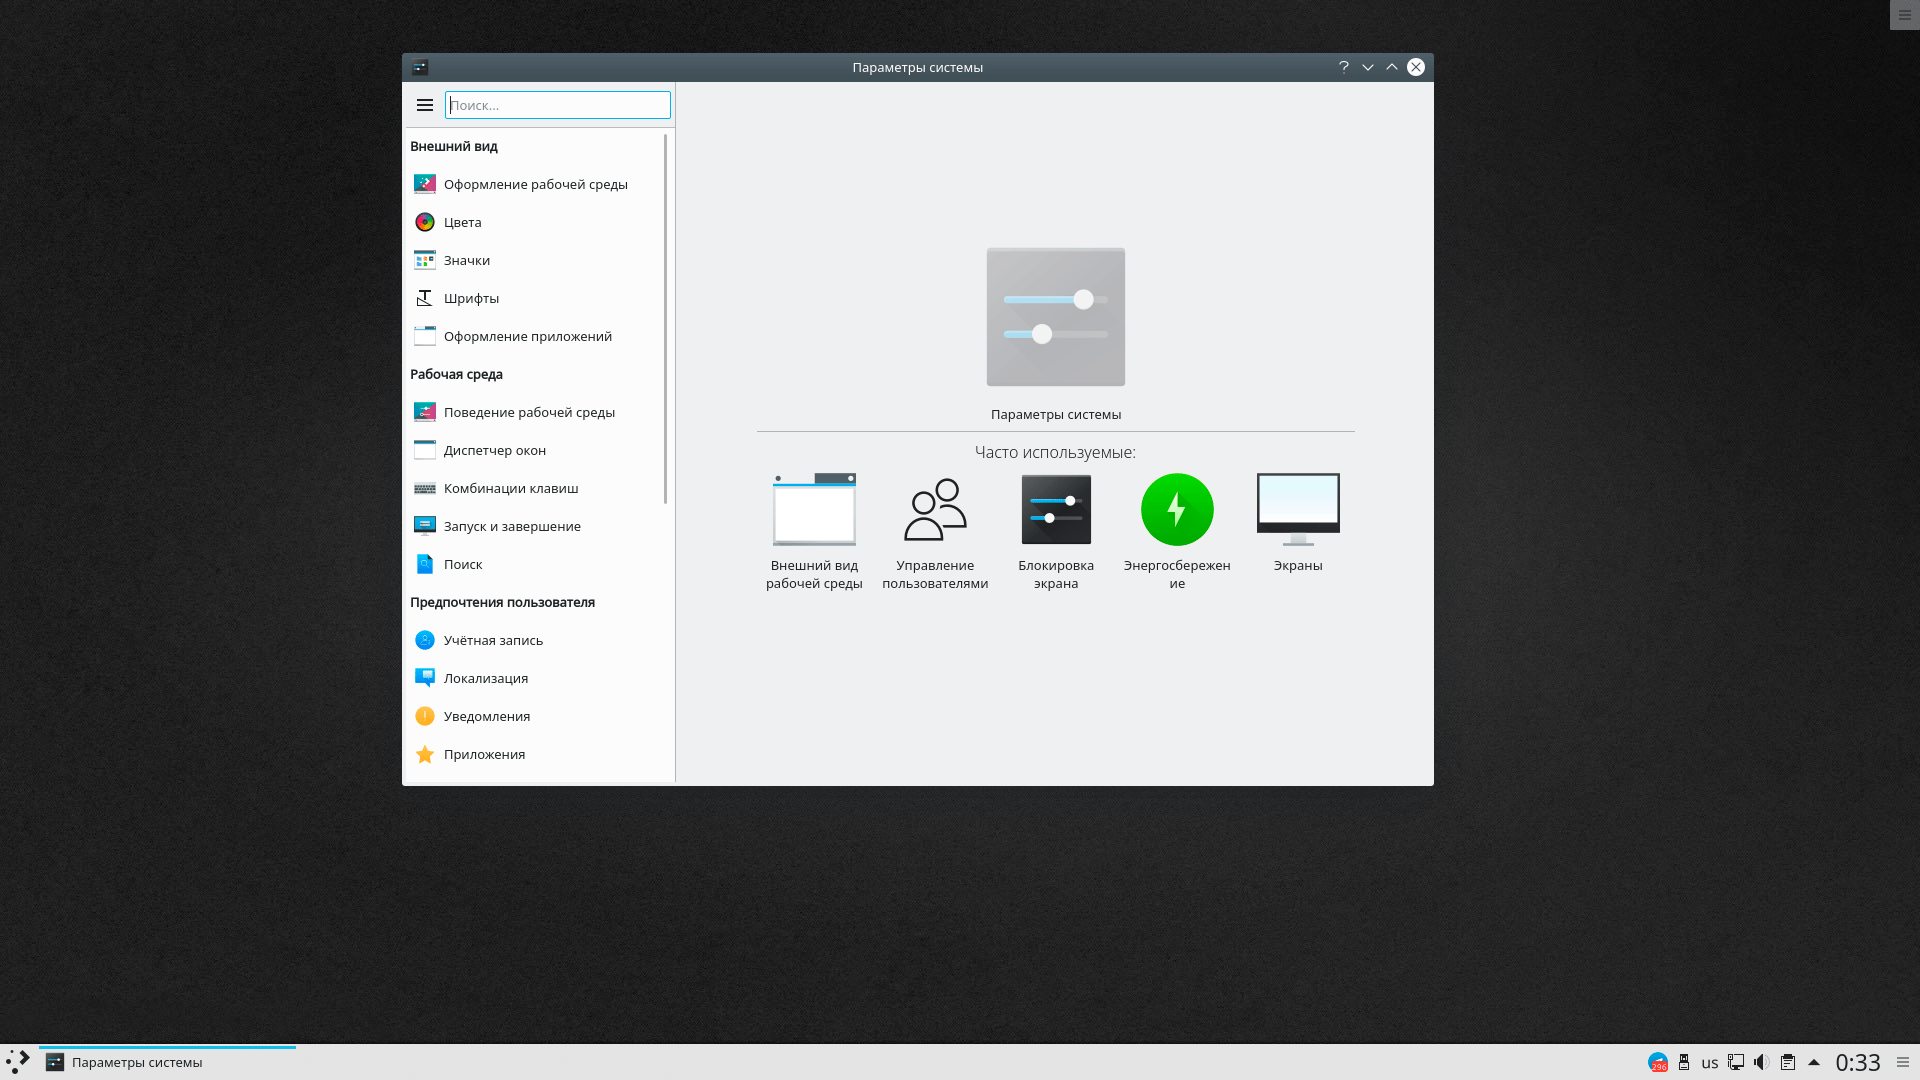Image resolution: width=1920 pixels, height=1080 pixels.
Task: Open the application launcher in the taskbar
Action: 18,1062
